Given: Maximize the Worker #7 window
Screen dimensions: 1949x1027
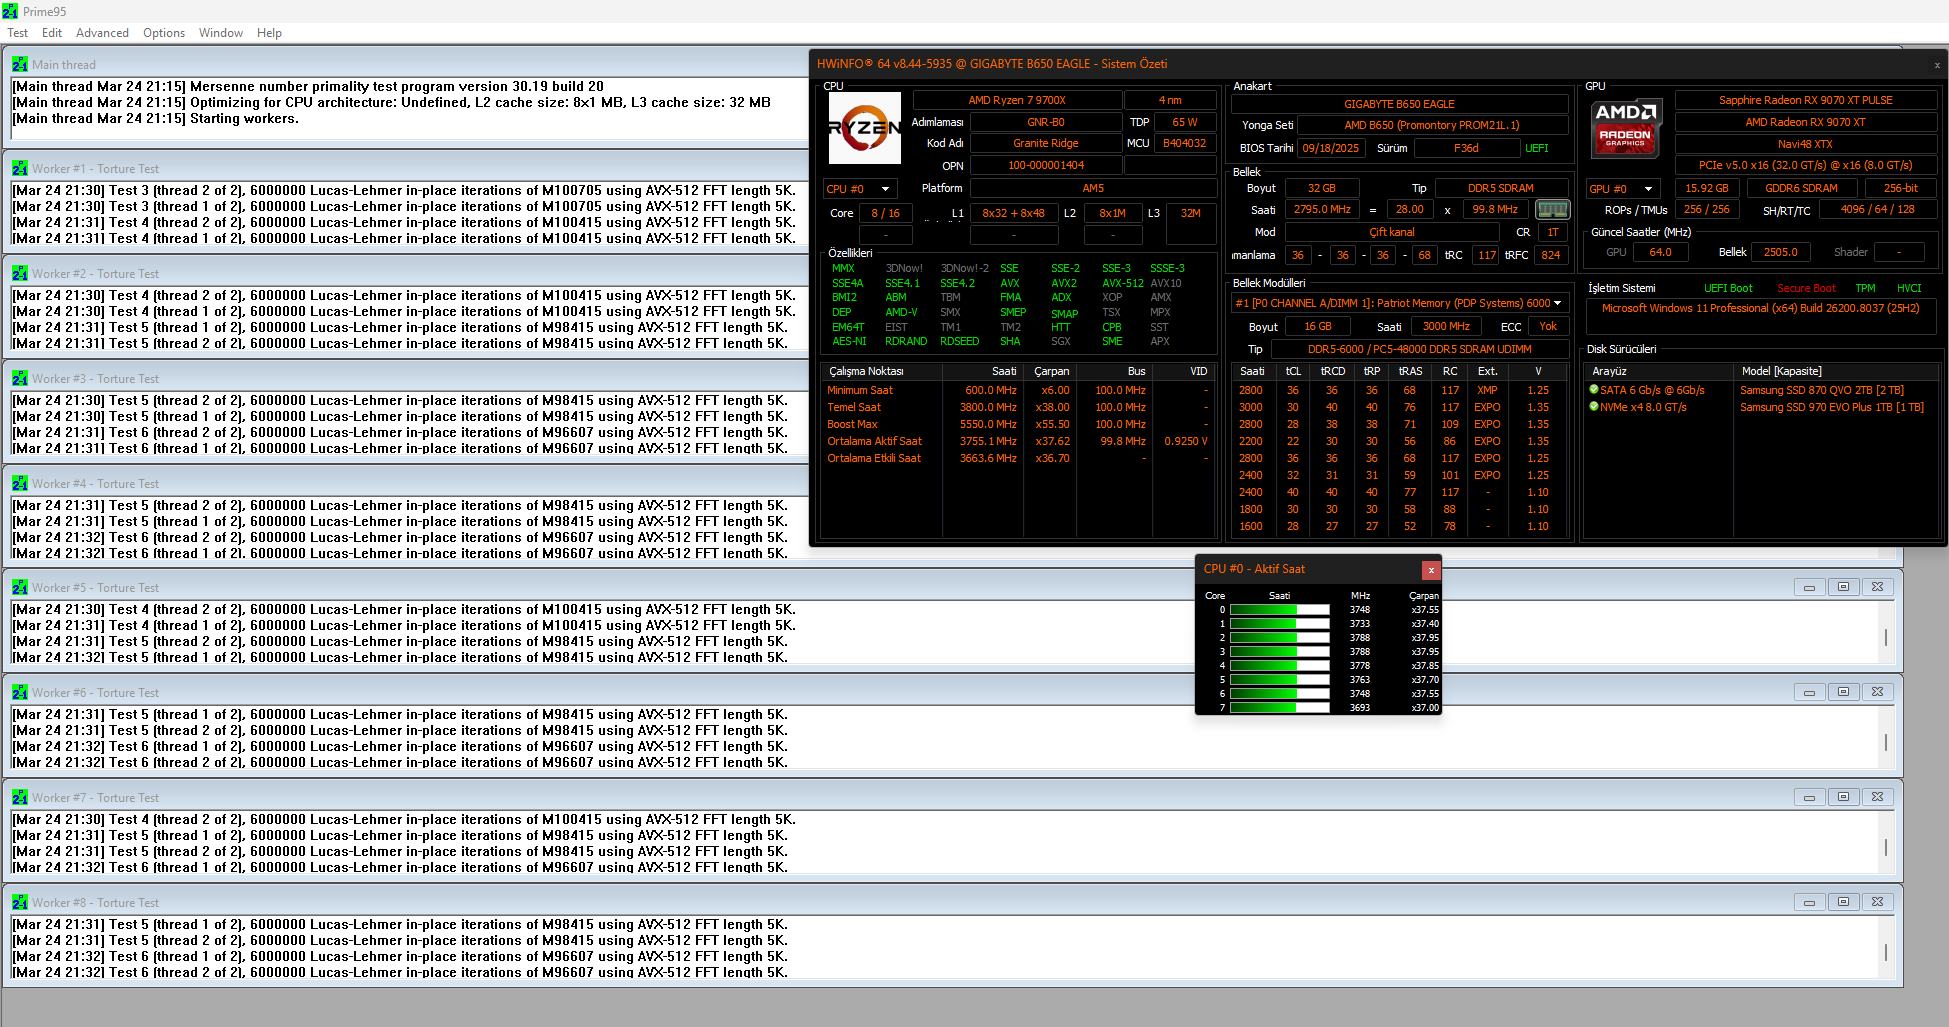Looking at the screenshot, I should coord(1843,797).
